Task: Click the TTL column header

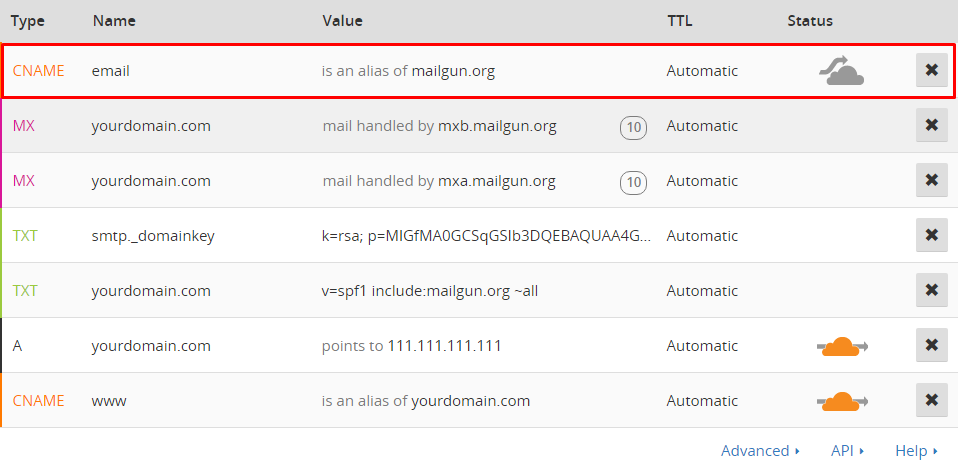Action: pos(679,21)
